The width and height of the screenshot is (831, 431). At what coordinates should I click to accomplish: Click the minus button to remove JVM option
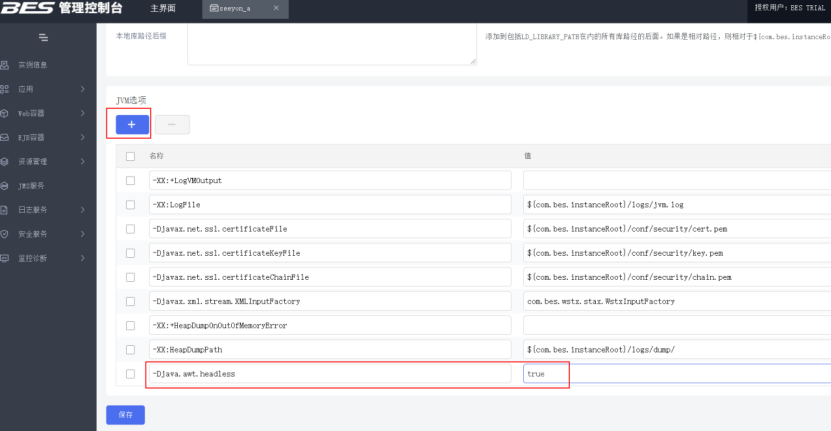[172, 124]
